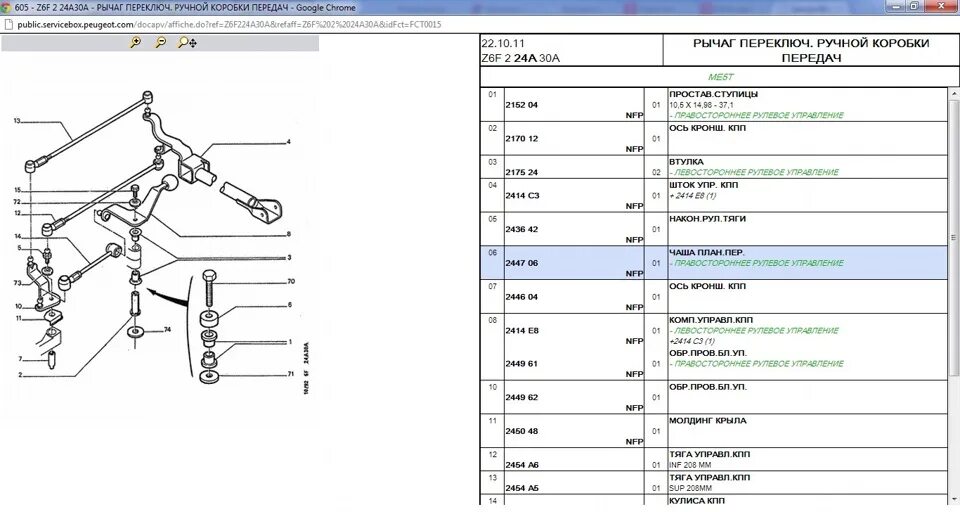Click callout number 73 in the diagram
This screenshot has height=512, width=960.
point(18,283)
